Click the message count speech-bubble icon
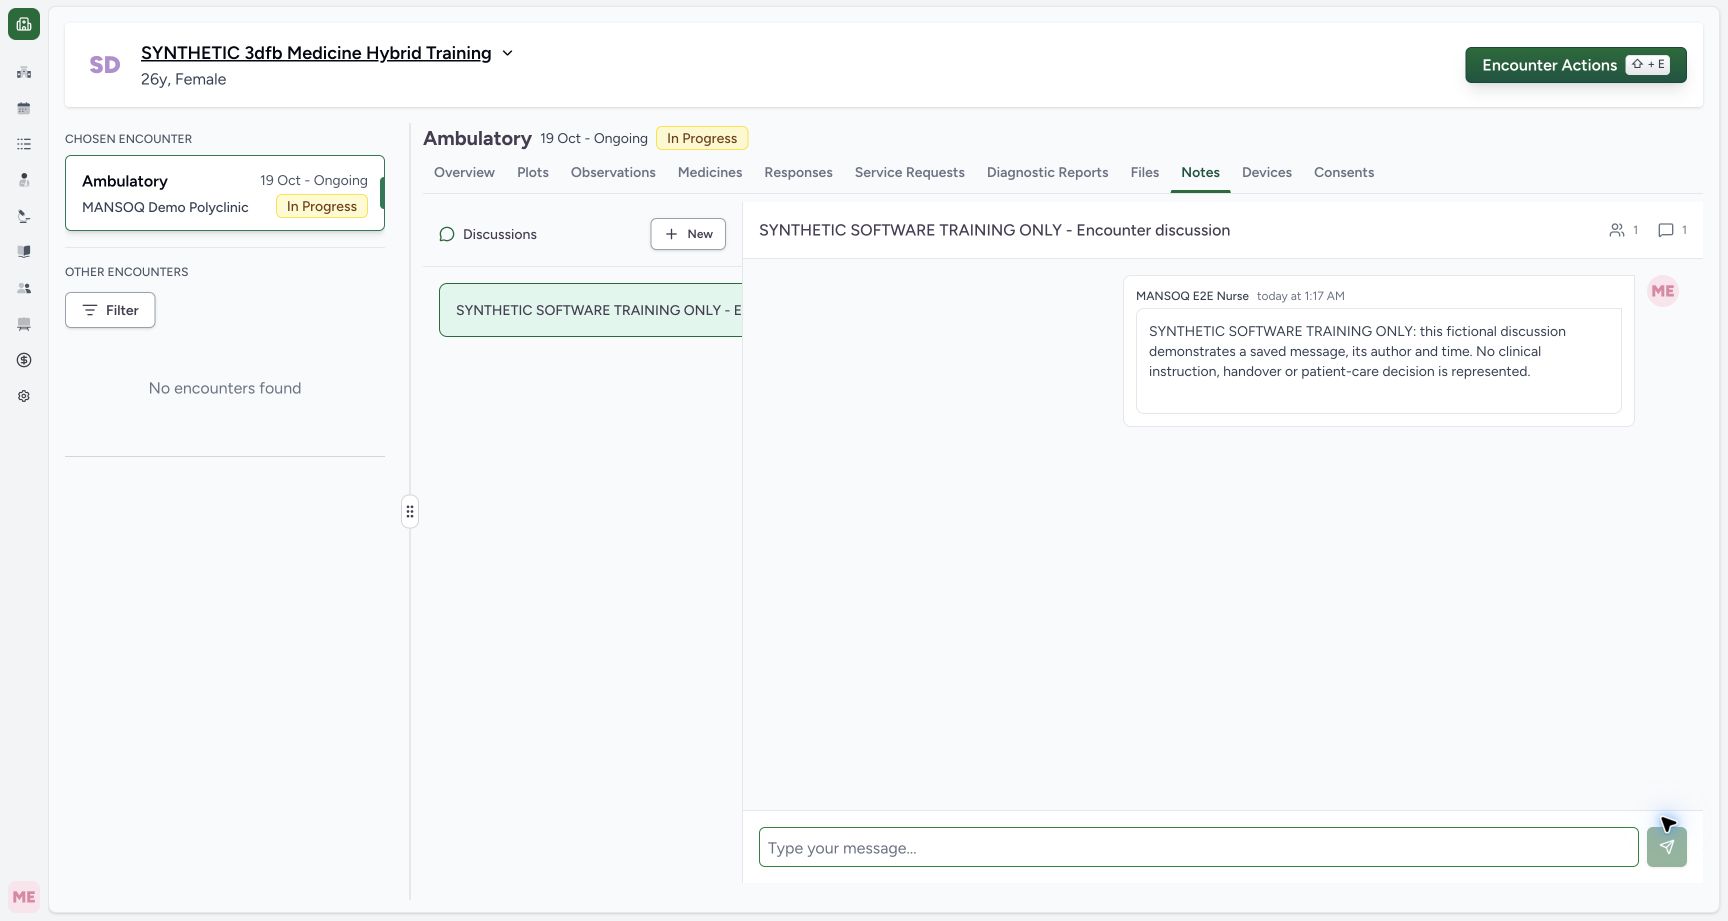The height and width of the screenshot is (921, 1728). click(1666, 230)
